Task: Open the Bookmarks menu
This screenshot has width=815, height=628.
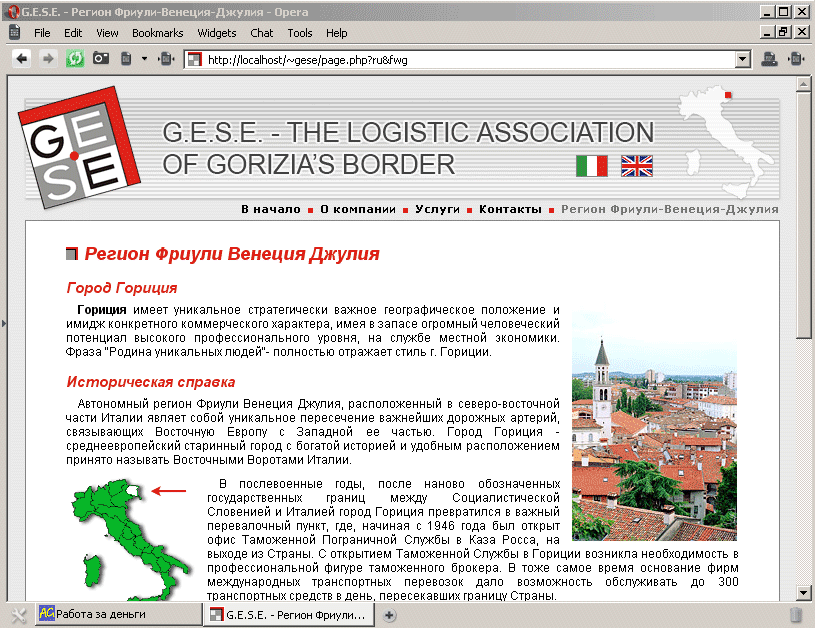Action: pyautogui.click(x=157, y=33)
